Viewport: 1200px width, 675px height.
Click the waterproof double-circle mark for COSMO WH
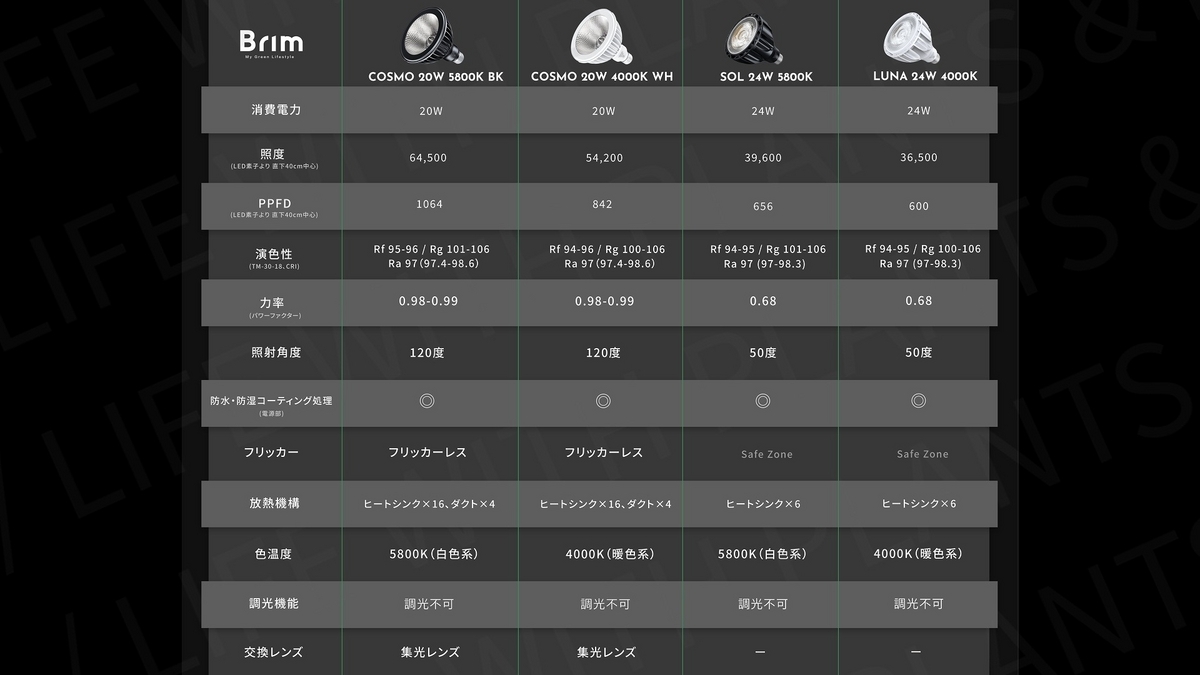tap(603, 401)
